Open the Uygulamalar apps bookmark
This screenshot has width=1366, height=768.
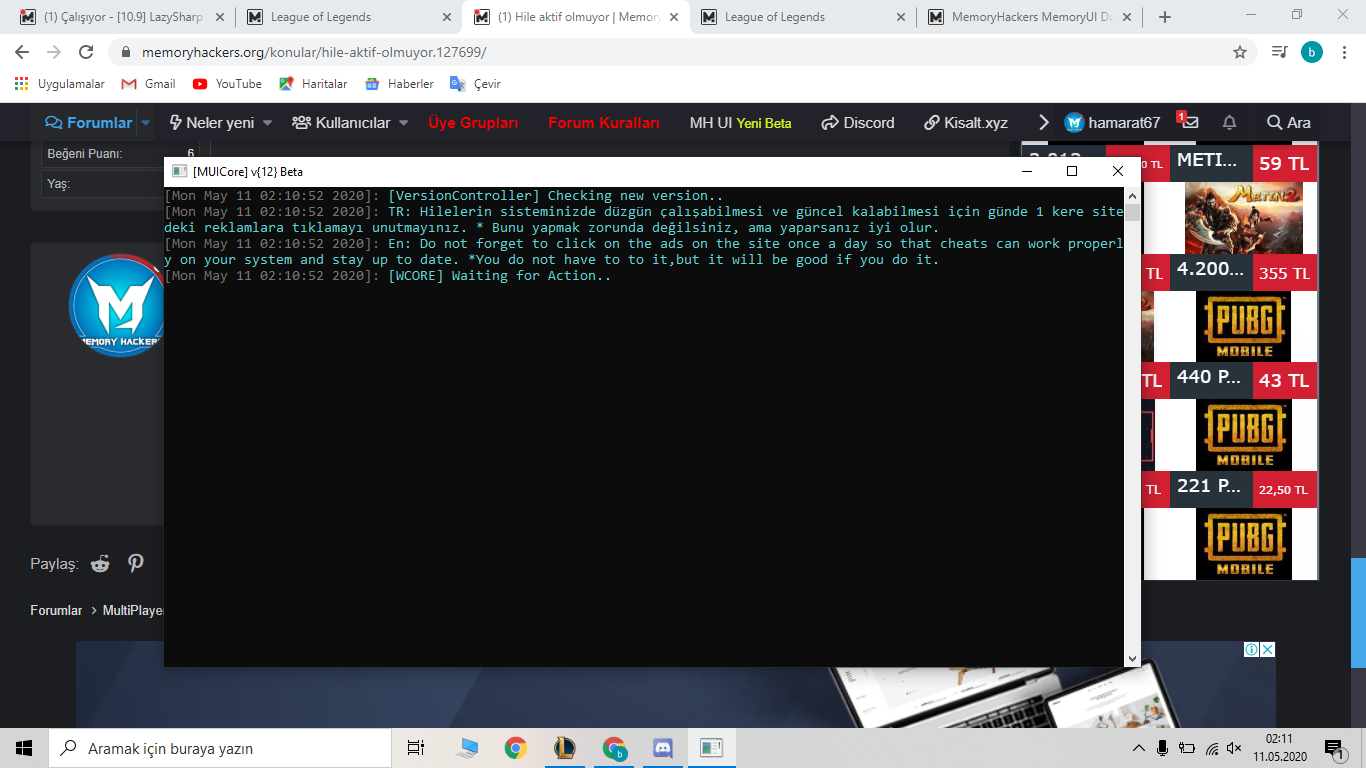tap(60, 84)
